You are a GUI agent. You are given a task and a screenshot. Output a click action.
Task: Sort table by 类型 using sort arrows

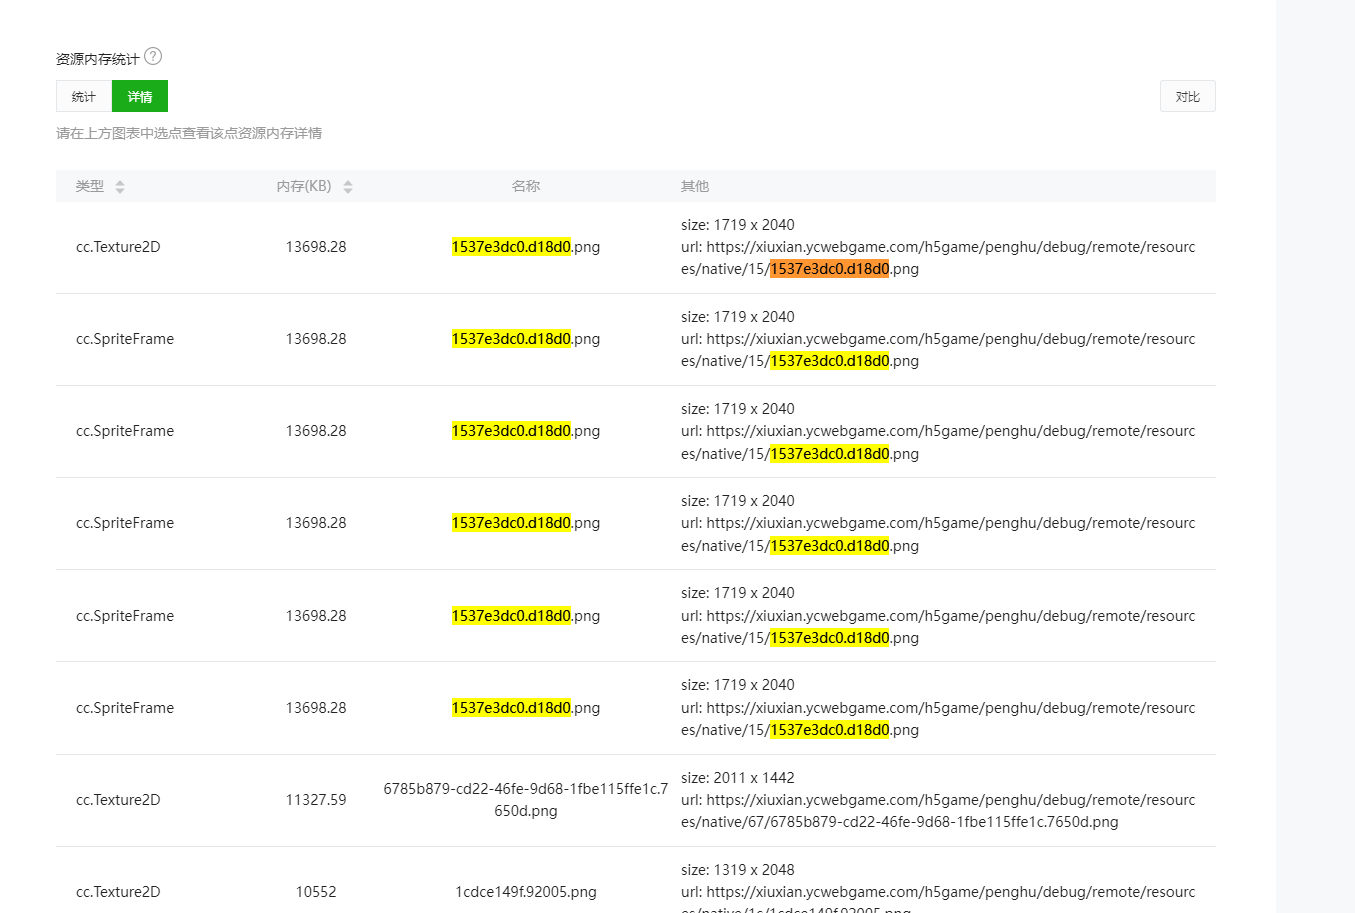[x=120, y=186]
